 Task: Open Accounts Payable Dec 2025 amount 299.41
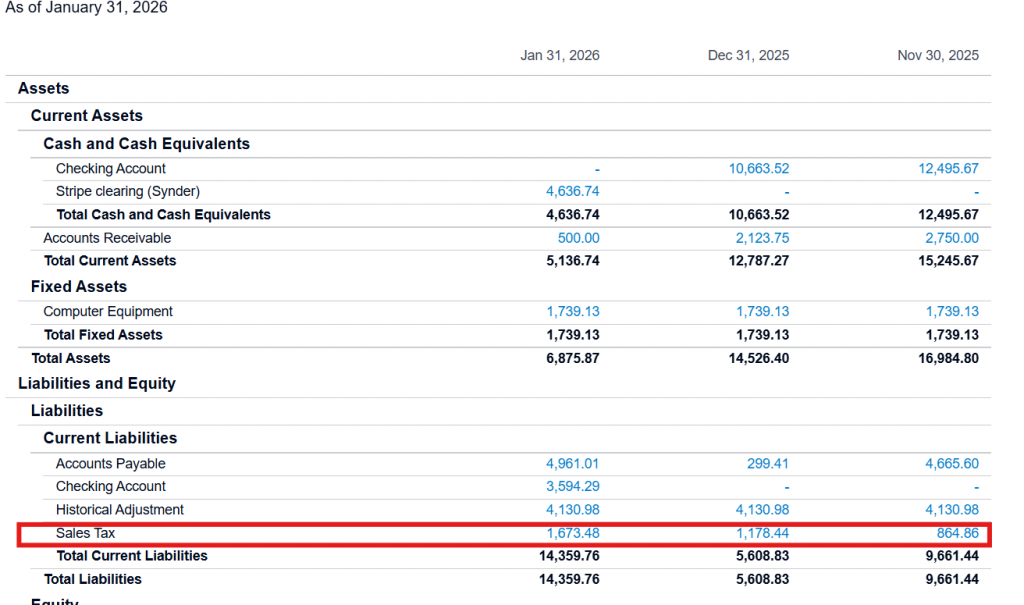[768, 464]
